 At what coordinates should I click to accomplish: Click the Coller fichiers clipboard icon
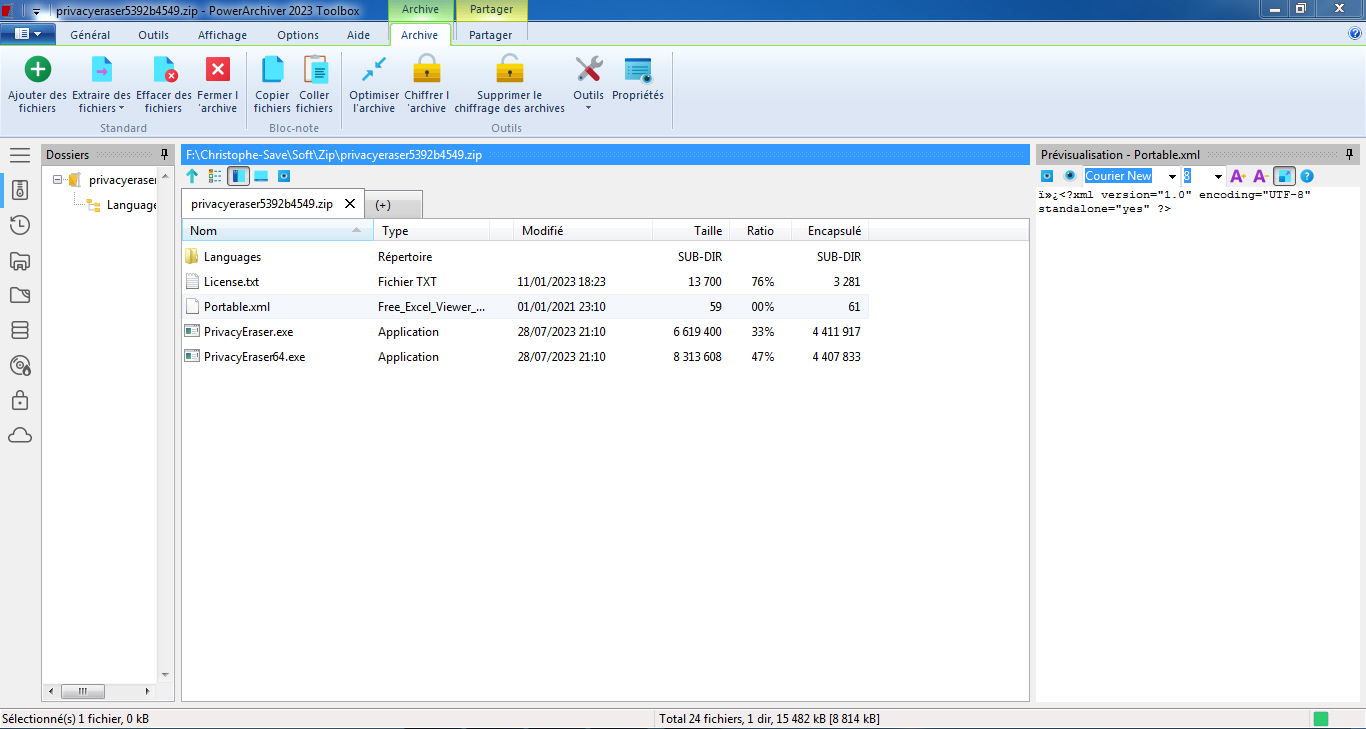point(315,69)
